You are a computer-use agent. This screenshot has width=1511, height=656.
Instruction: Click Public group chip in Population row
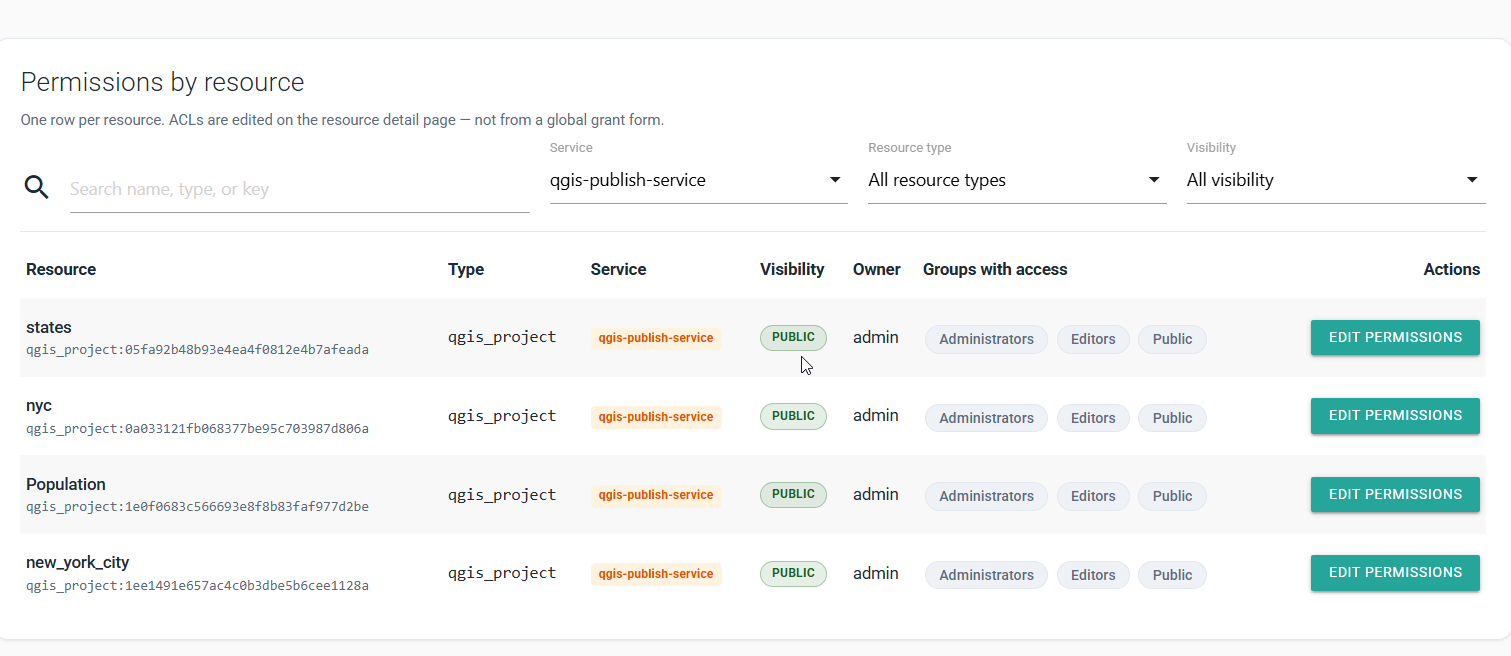tap(1172, 496)
